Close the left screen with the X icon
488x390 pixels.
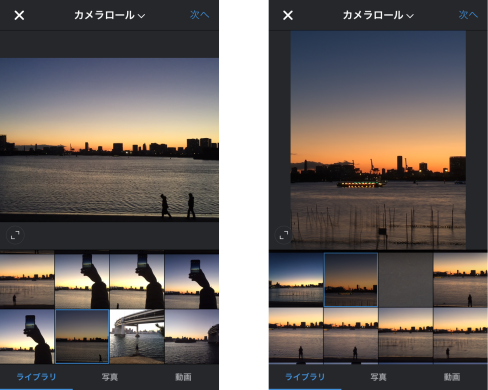click(19, 15)
